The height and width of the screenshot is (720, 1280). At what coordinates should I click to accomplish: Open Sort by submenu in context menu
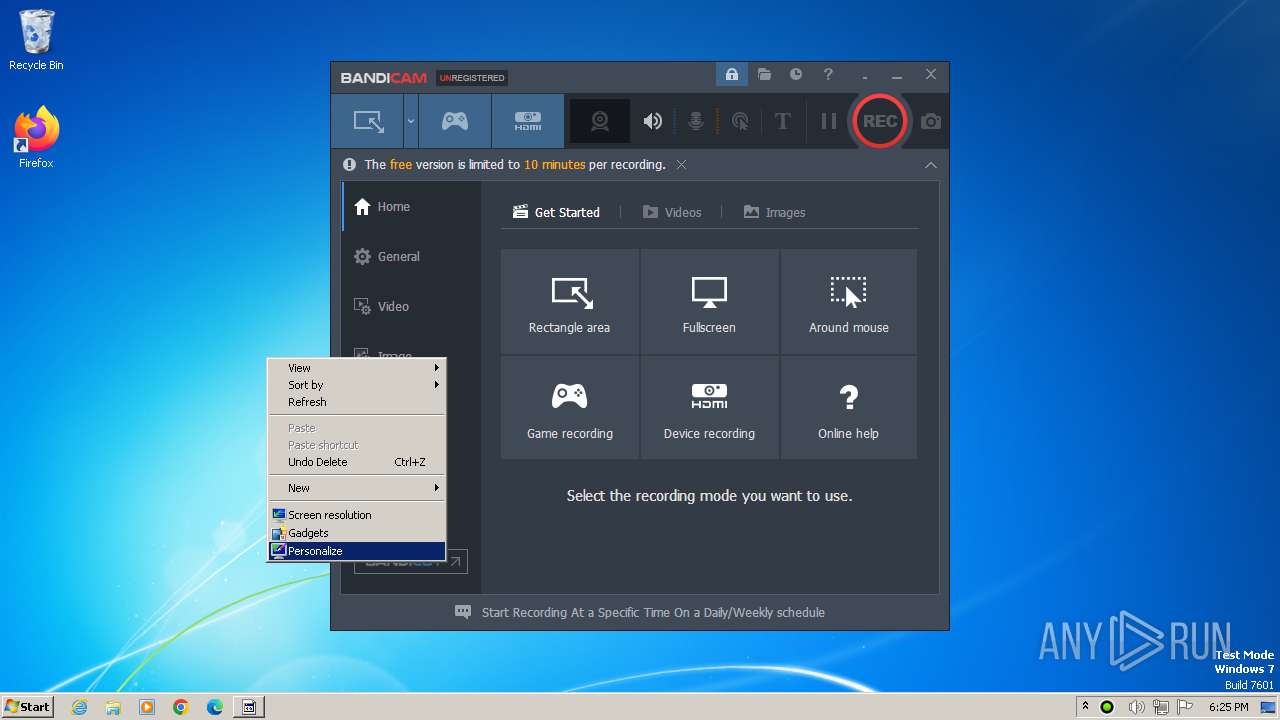pyautogui.click(x=356, y=385)
